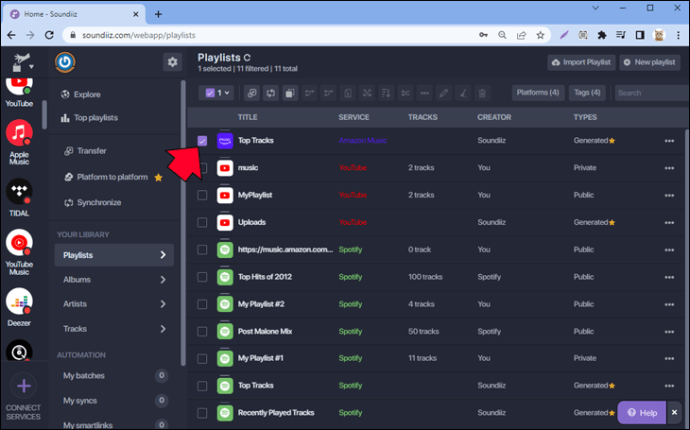
Task: Click the Soundiiz power logo icon
Action: tap(65, 62)
